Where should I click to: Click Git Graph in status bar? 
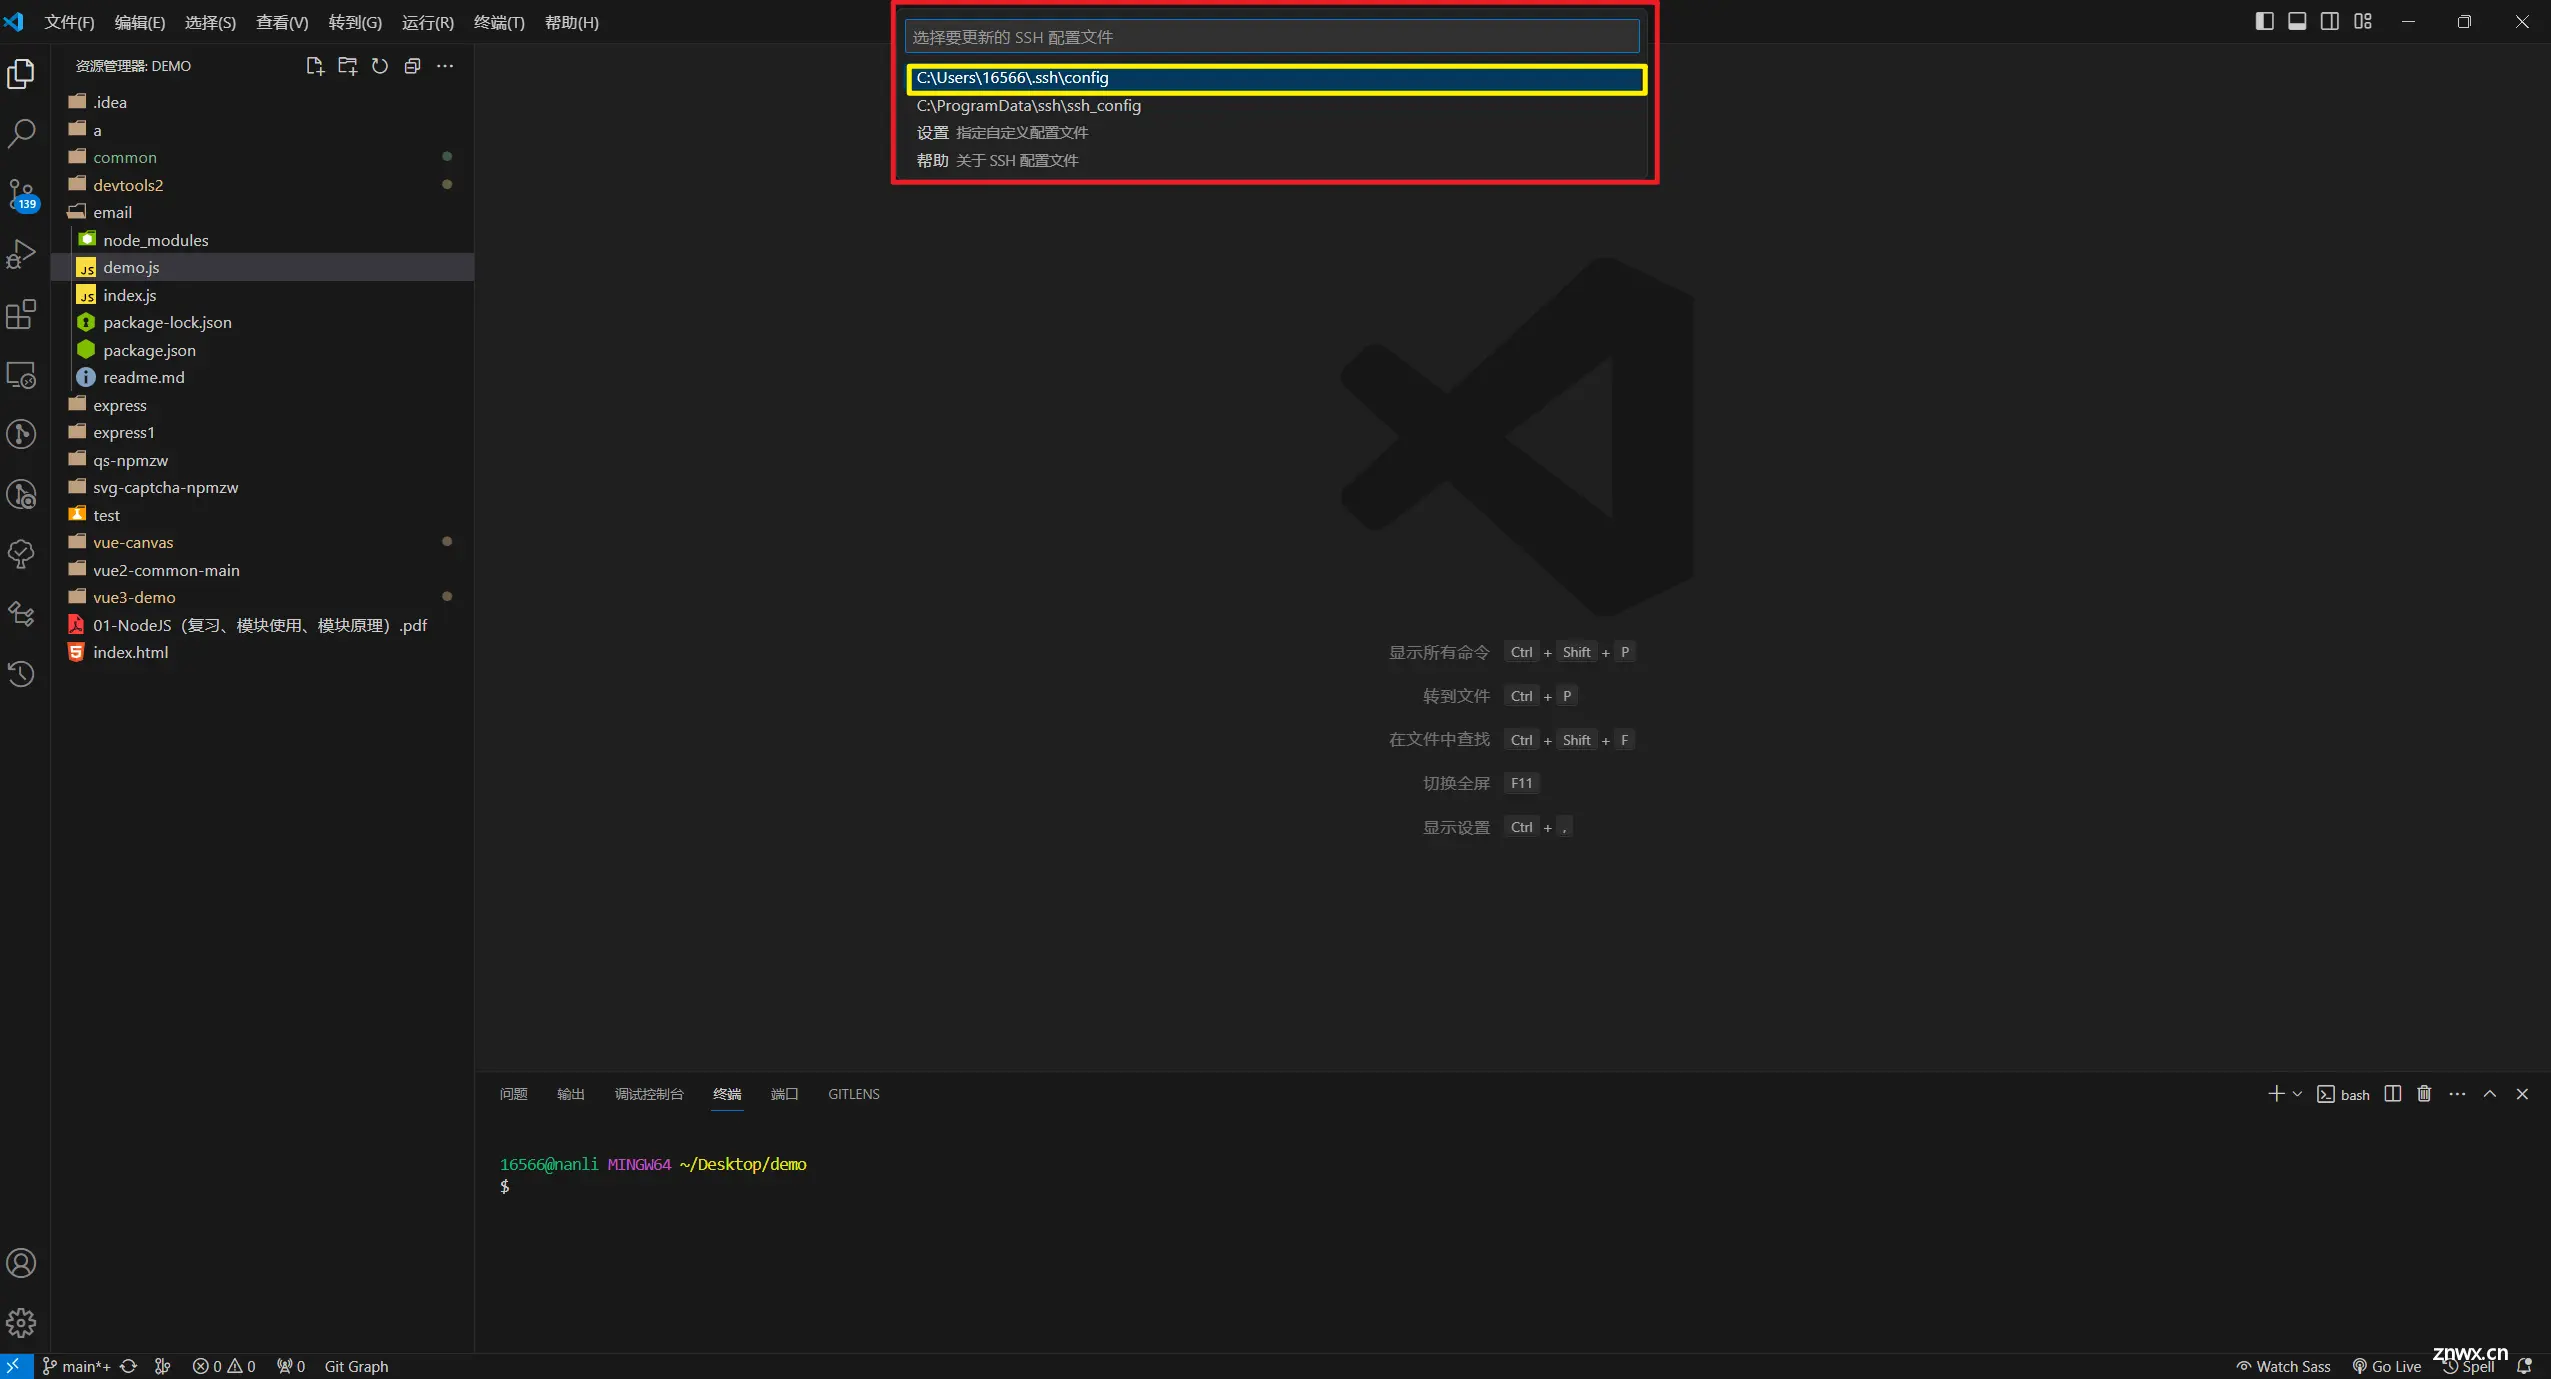coord(356,1366)
